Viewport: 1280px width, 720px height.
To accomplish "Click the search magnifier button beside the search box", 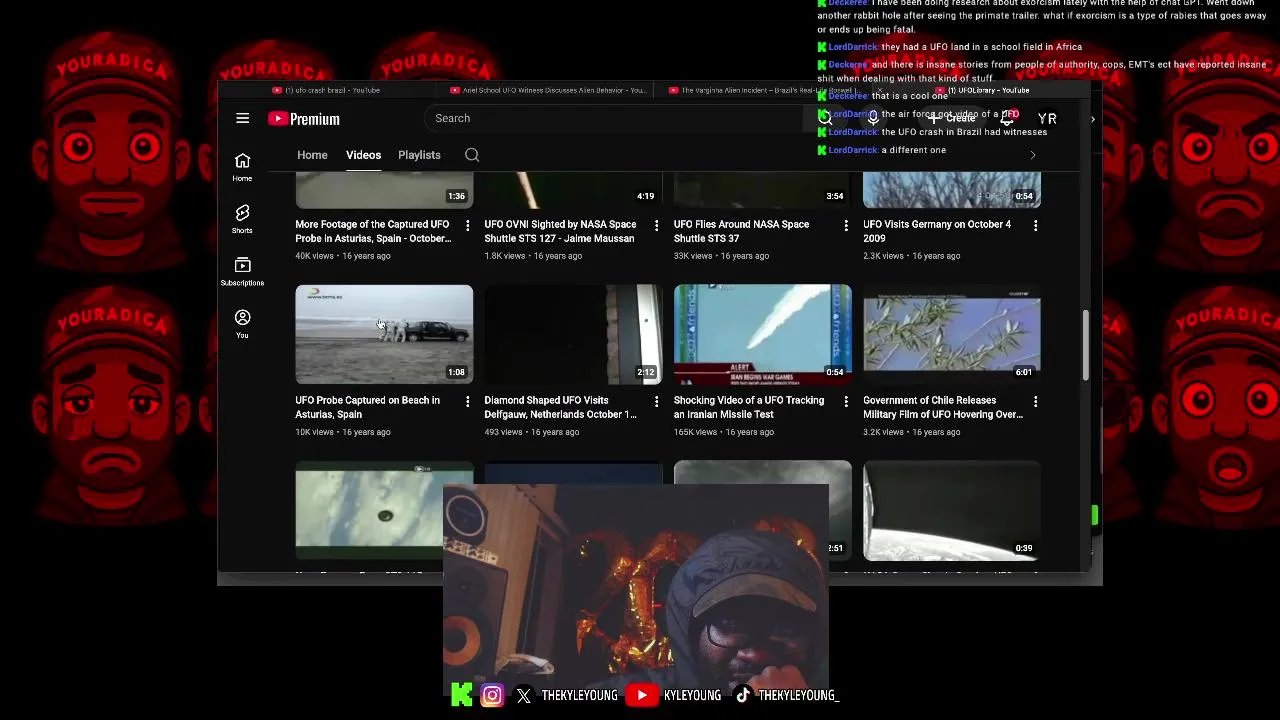I will point(824,118).
